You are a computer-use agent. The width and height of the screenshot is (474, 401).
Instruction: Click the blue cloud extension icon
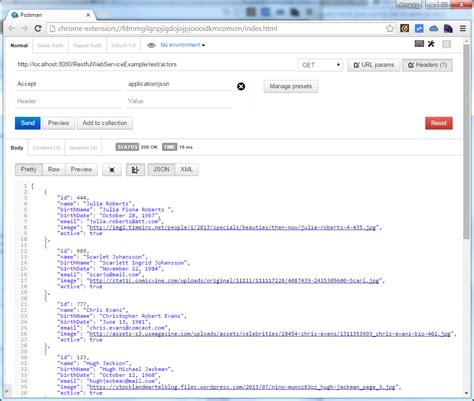433,28
